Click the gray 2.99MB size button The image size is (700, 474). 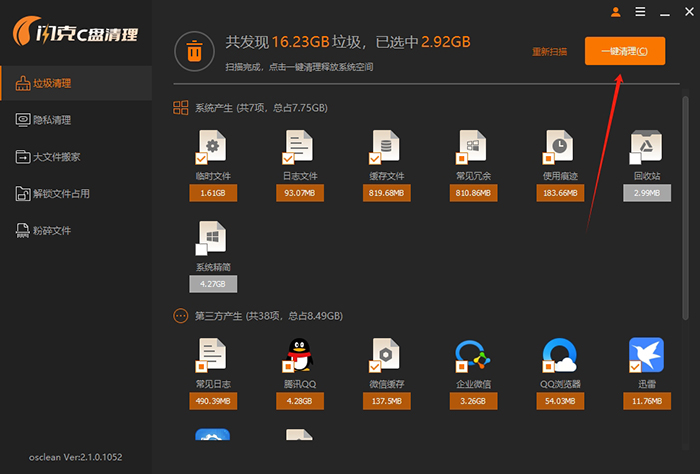point(646,193)
